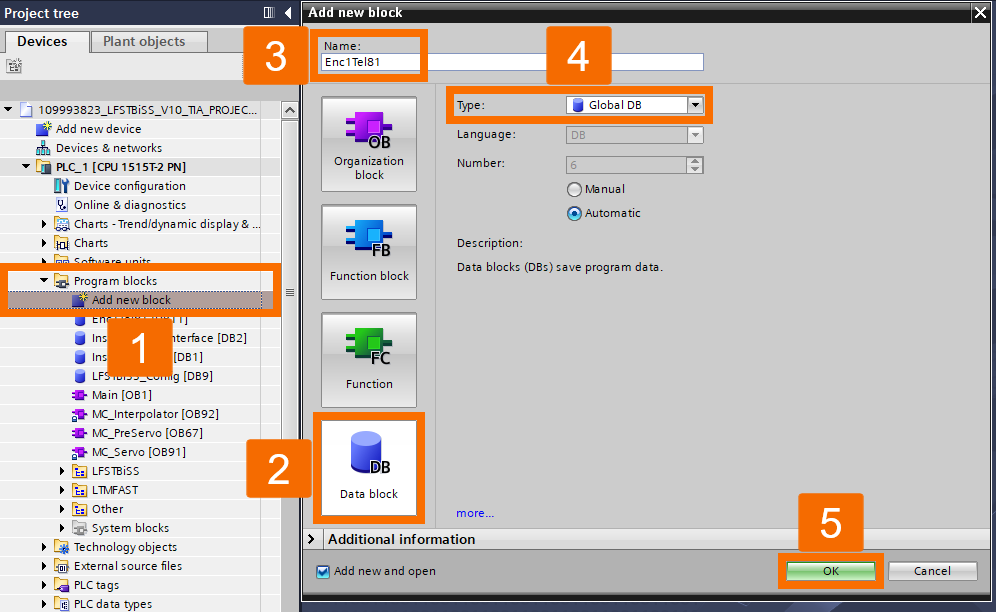The width and height of the screenshot is (996, 612).
Task: Click the MC_Interpolator [OB92] block icon
Action: point(79,414)
